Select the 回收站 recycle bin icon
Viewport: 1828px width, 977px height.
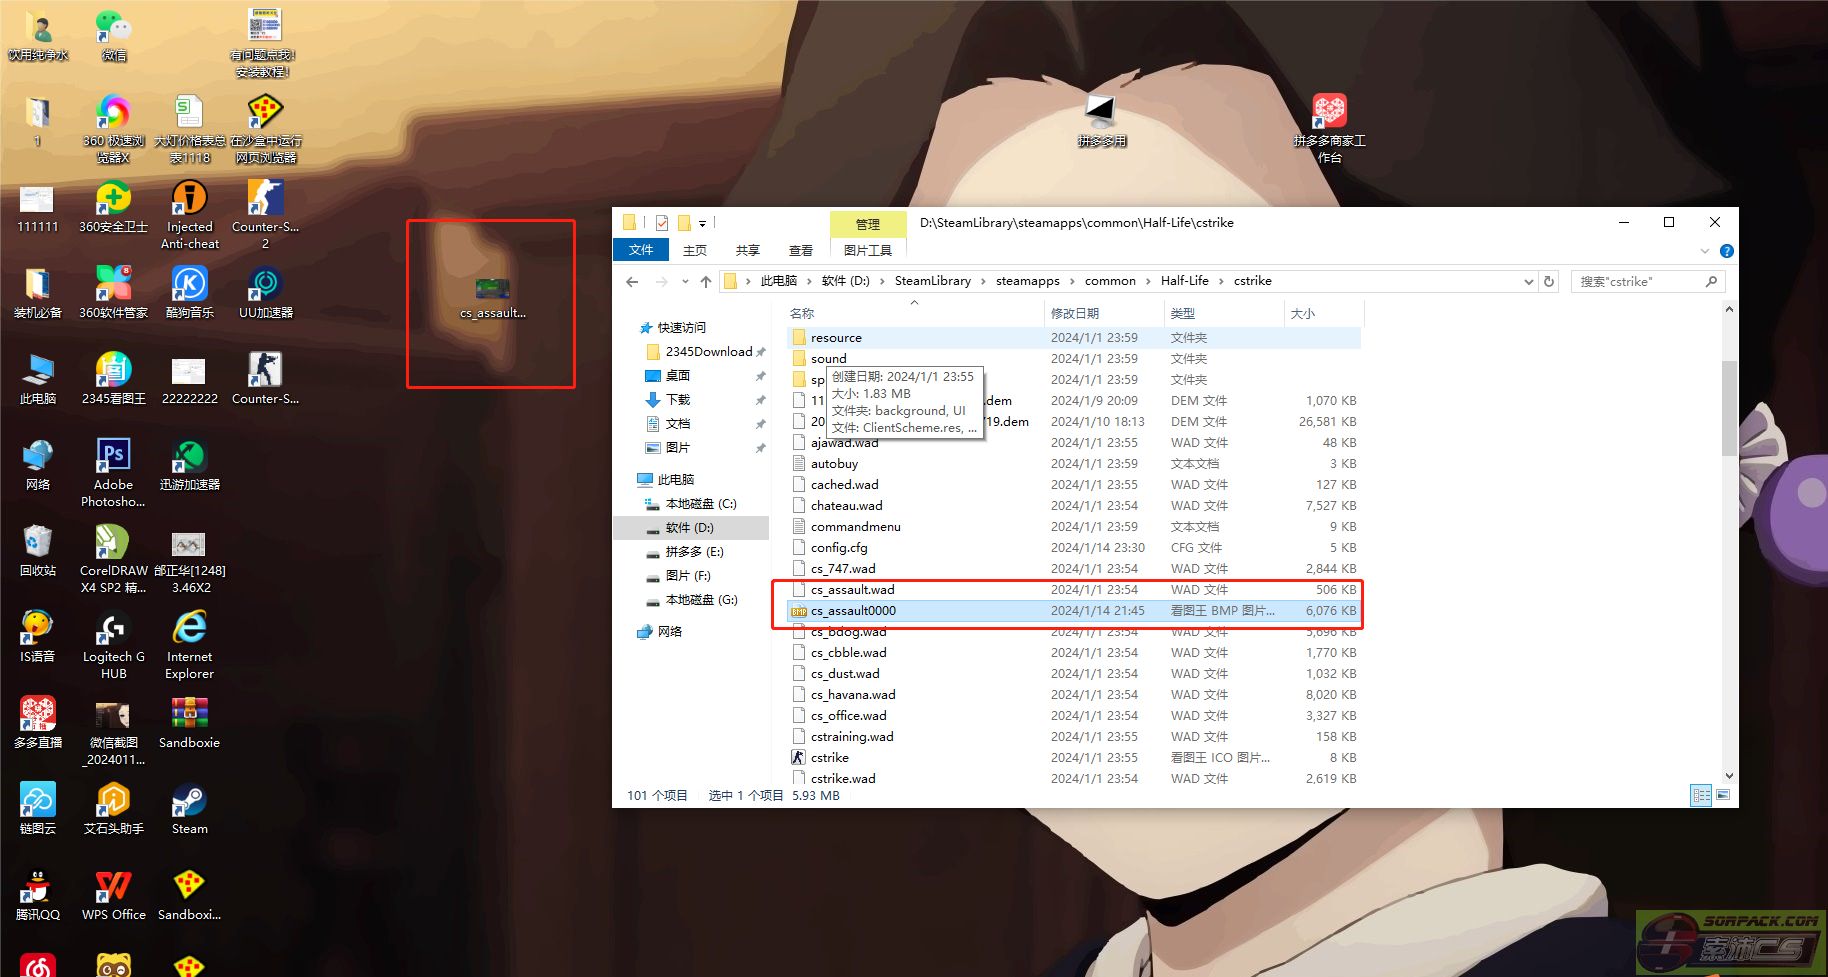pos(38,551)
